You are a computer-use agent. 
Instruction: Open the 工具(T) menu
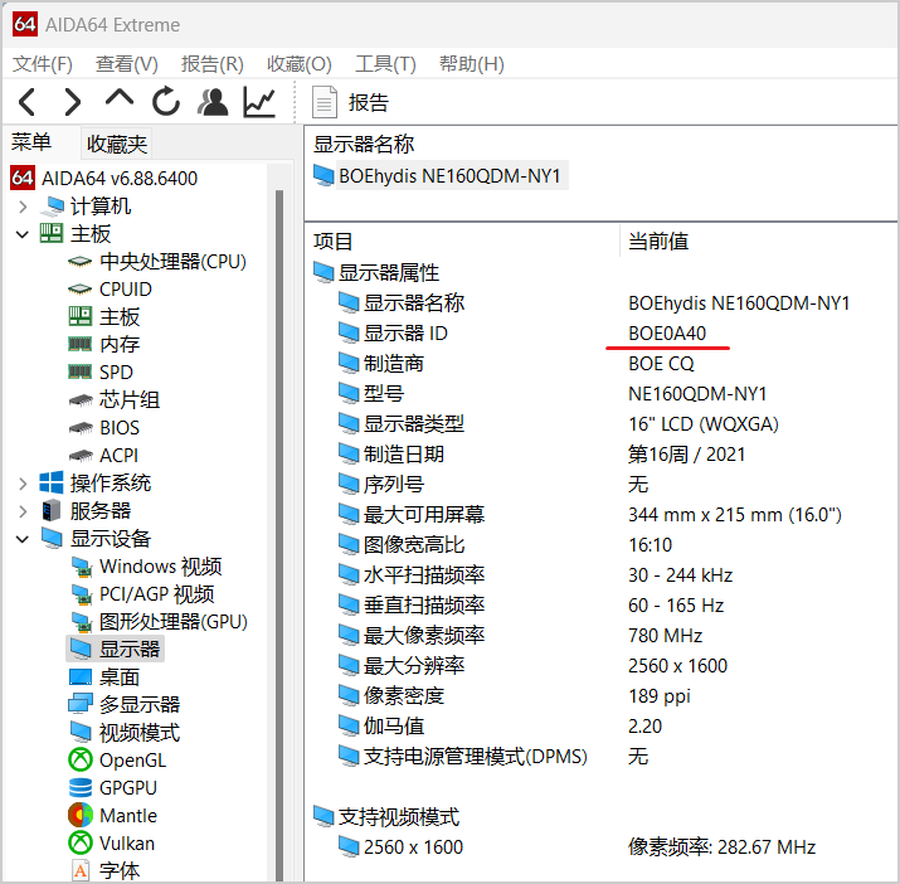click(385, 64)
